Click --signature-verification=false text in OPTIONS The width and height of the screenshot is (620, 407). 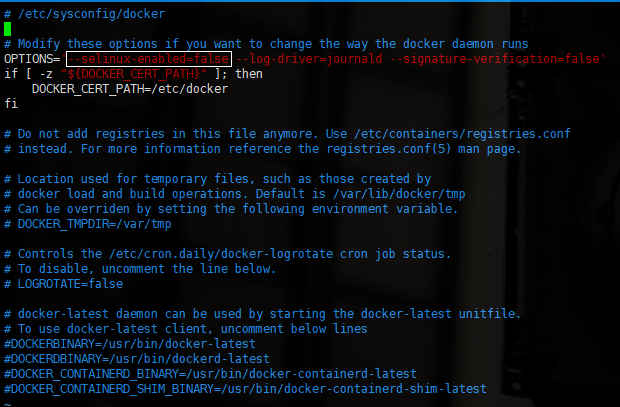point(495,59)
